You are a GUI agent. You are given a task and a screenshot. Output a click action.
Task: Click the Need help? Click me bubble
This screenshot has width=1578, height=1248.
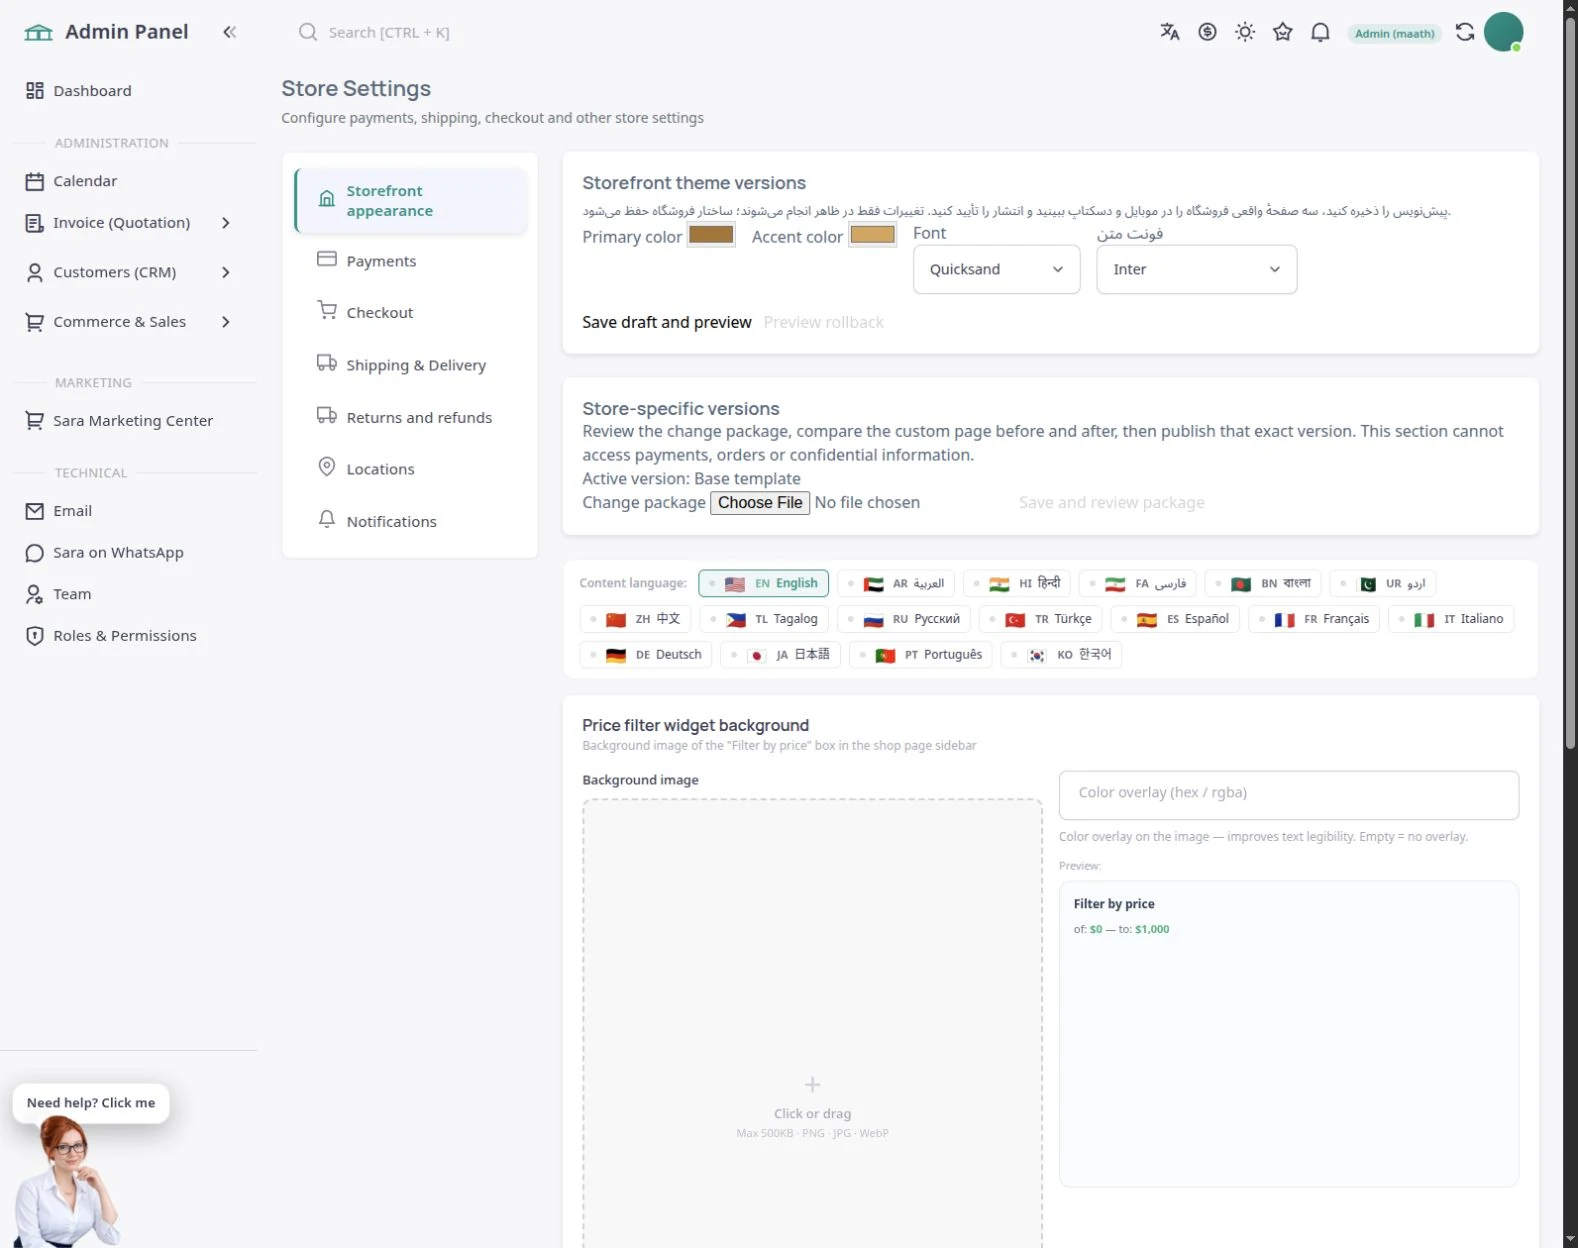(91, 1103)
